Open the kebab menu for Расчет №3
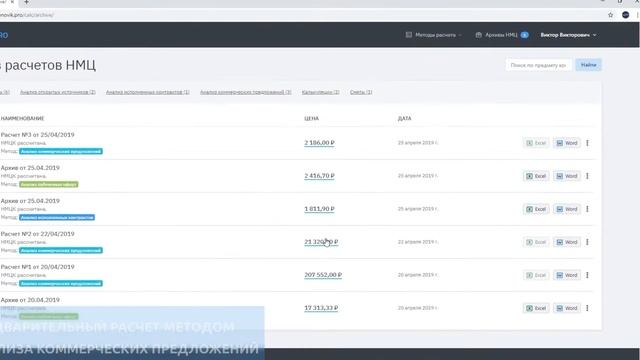 point(587,143)
